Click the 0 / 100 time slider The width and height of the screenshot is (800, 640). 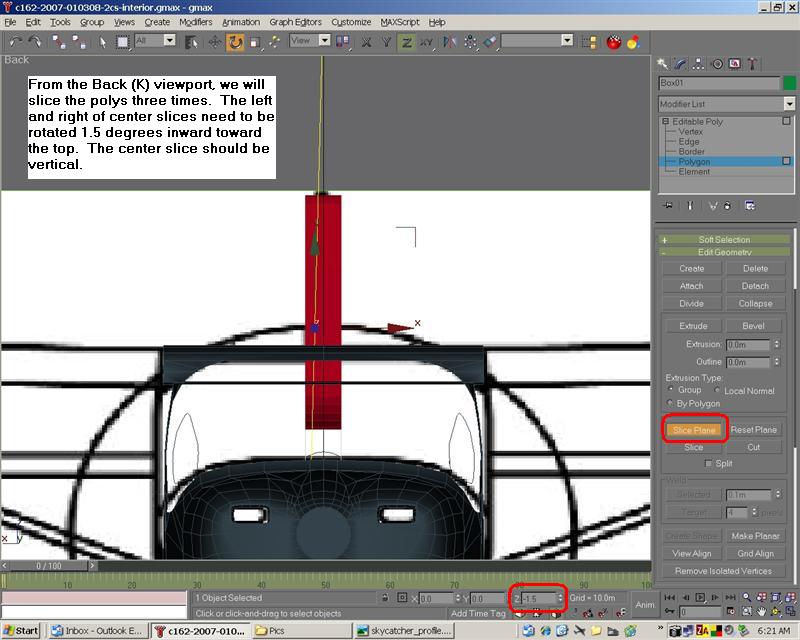tap(49, 565)
